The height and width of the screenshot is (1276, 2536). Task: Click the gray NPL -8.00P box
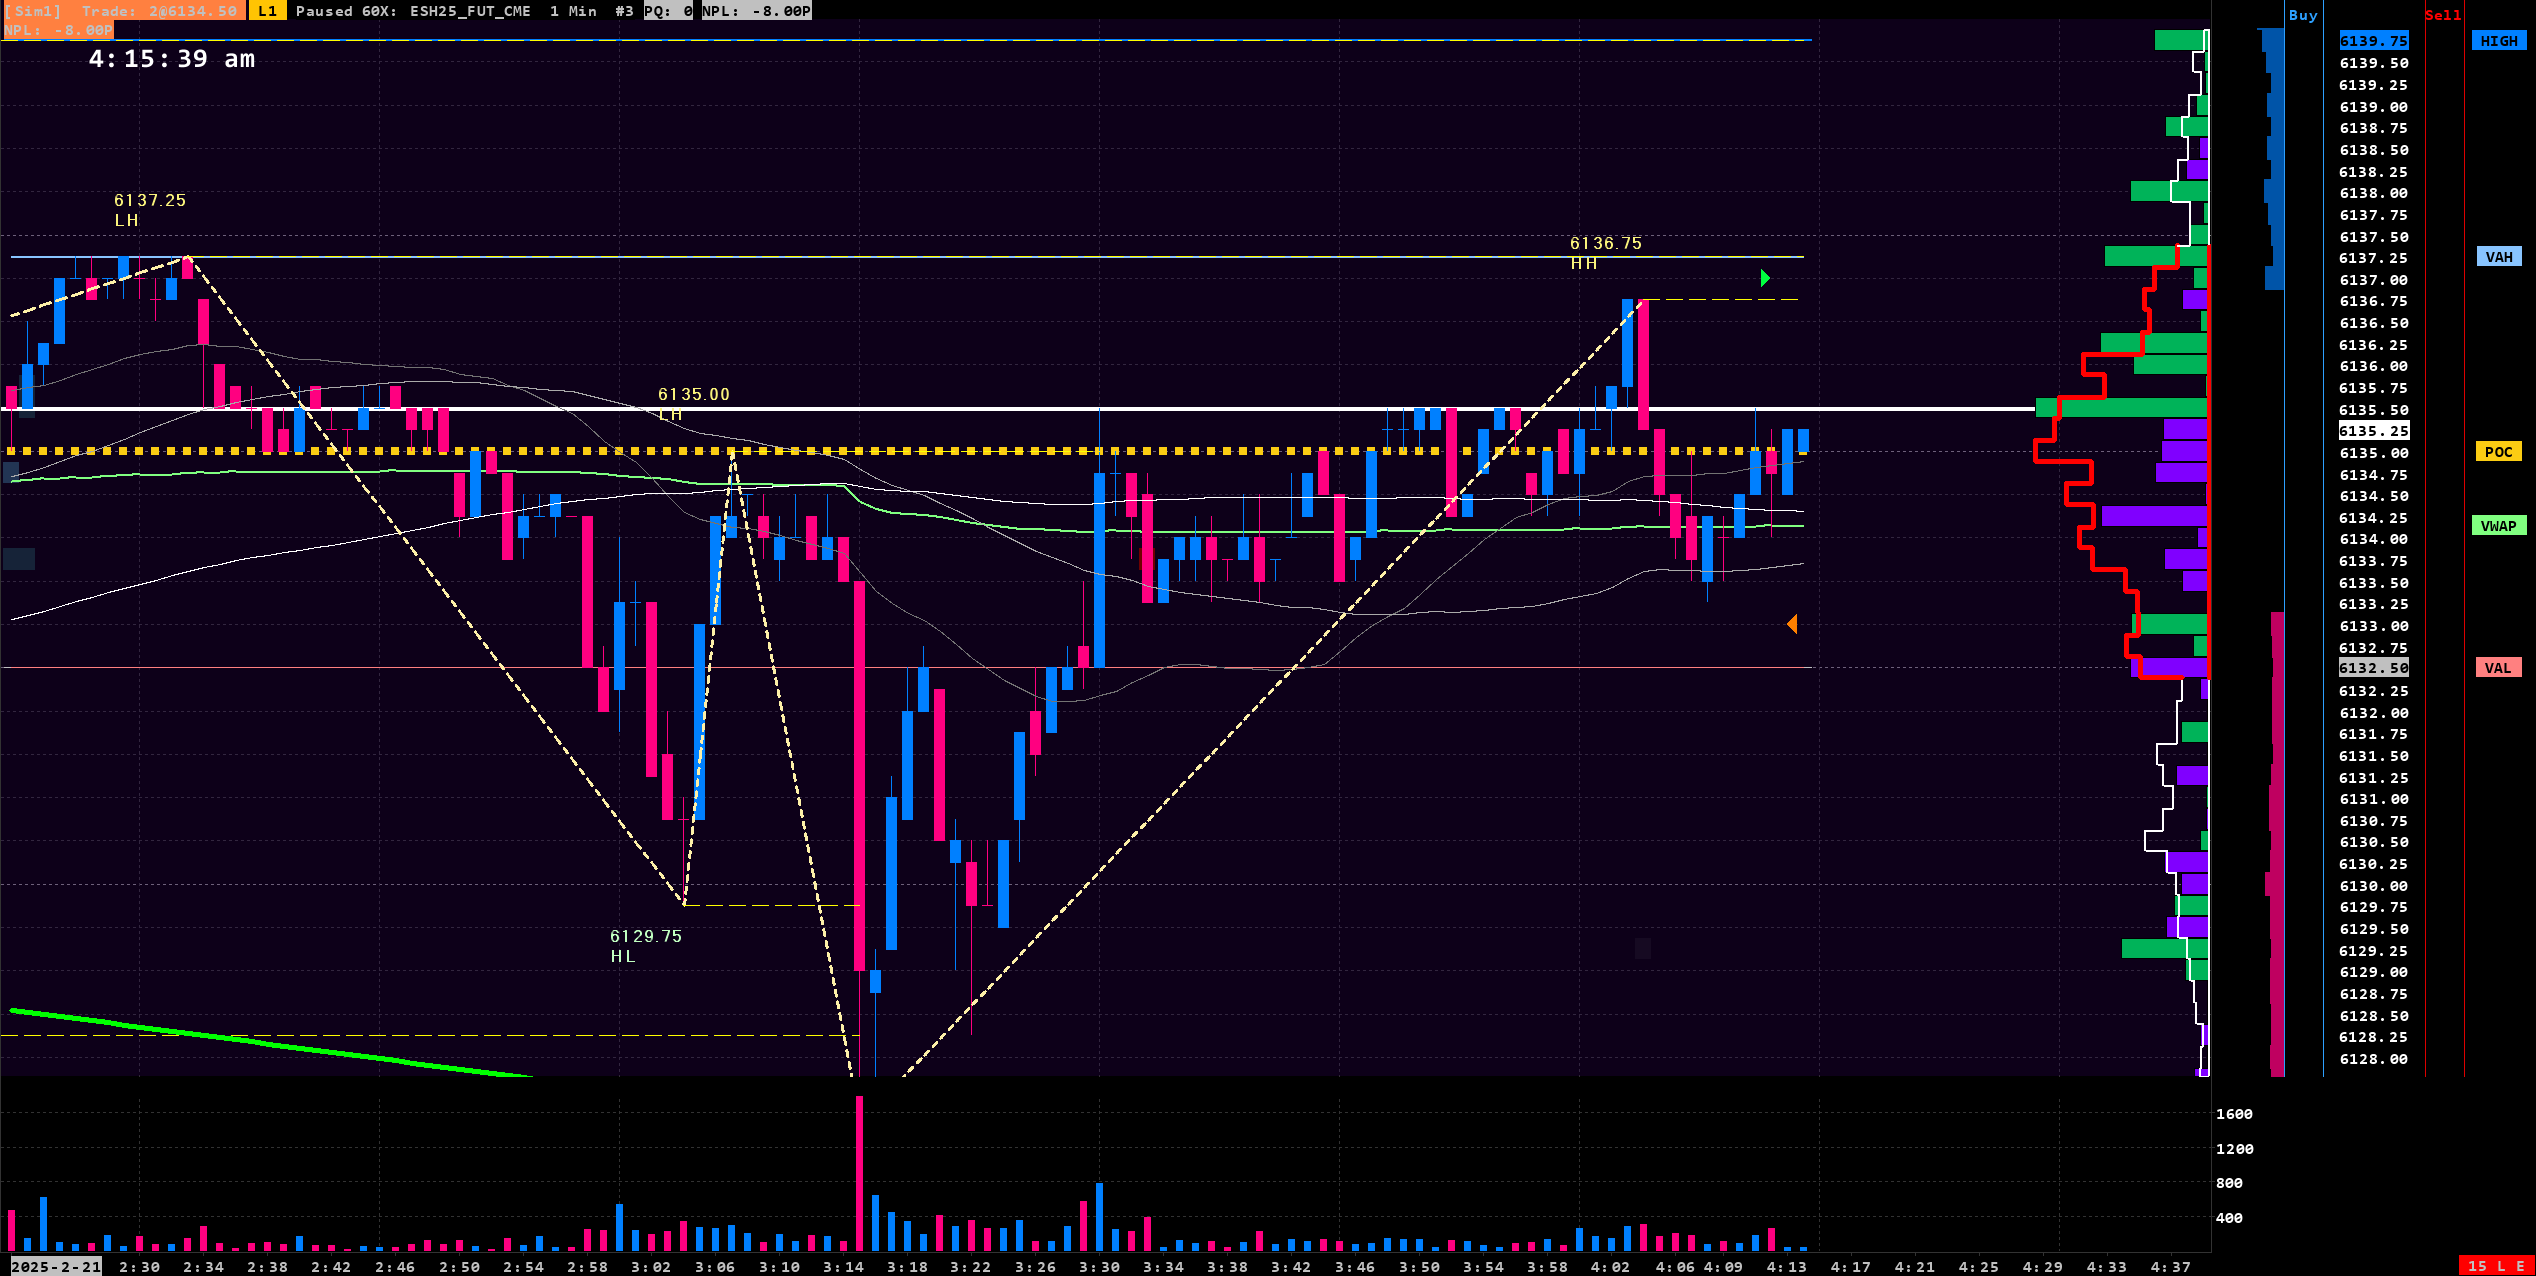tap(756, 11)
